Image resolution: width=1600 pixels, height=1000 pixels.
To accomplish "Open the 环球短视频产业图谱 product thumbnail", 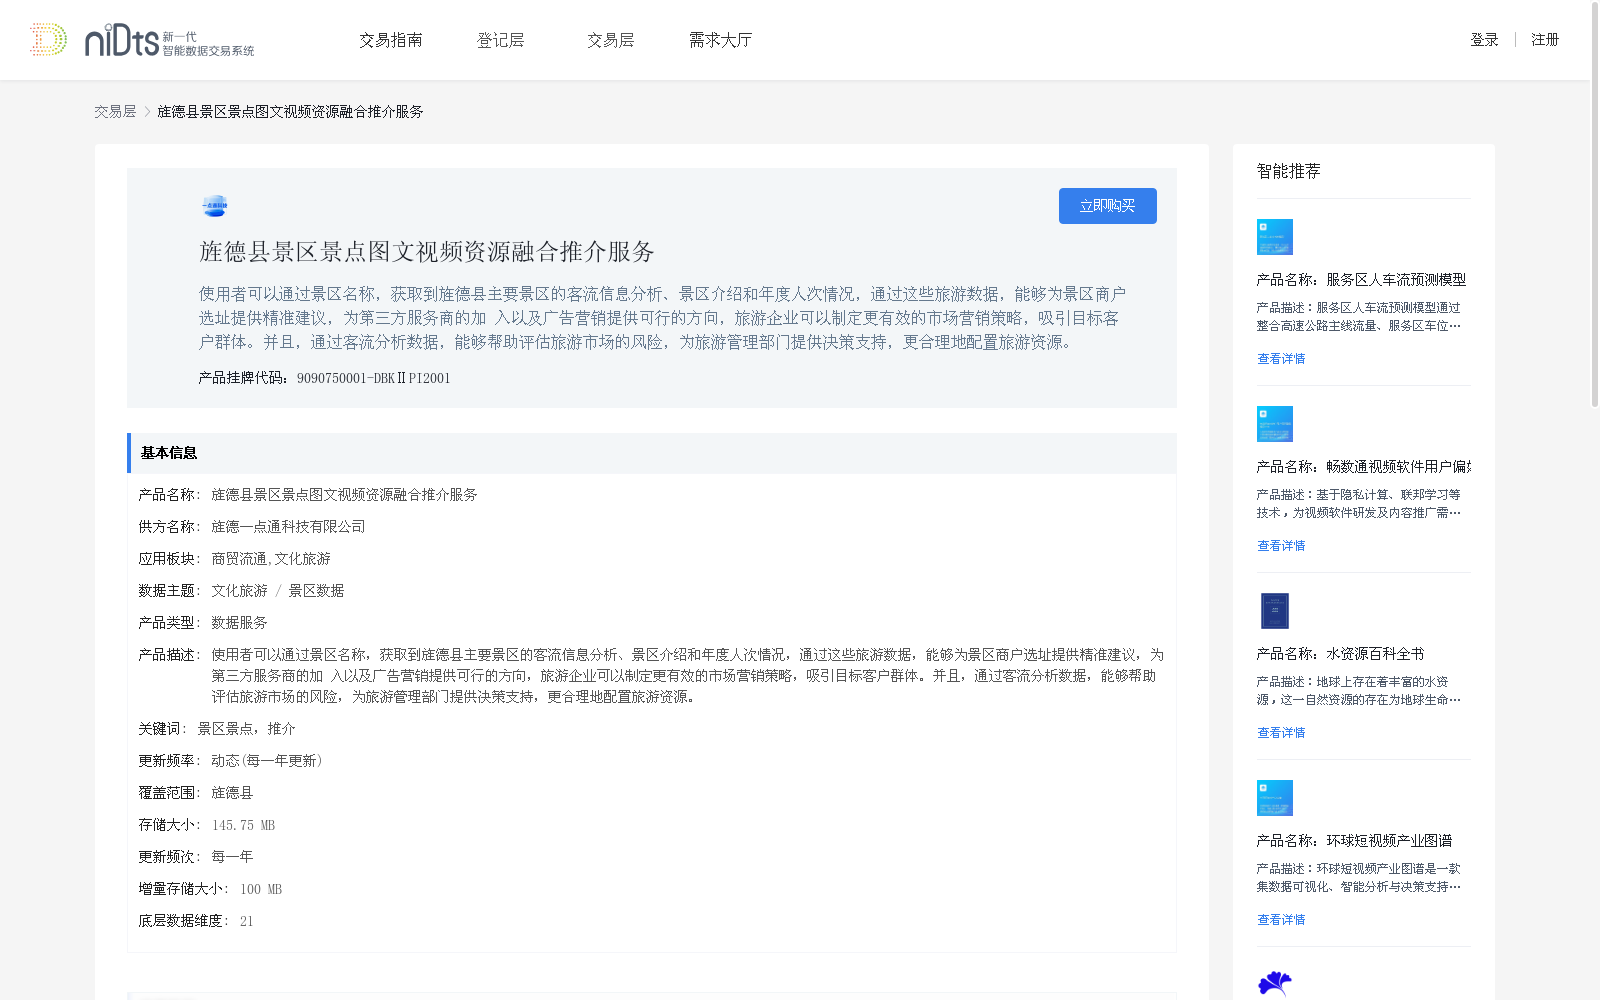I will pos(1275,798).
